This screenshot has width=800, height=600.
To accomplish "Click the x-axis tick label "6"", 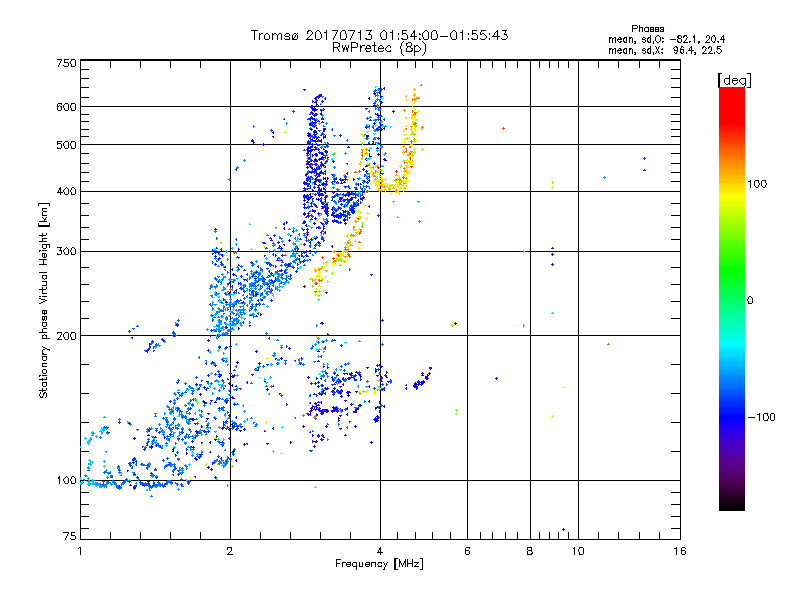I will [467, 551].
